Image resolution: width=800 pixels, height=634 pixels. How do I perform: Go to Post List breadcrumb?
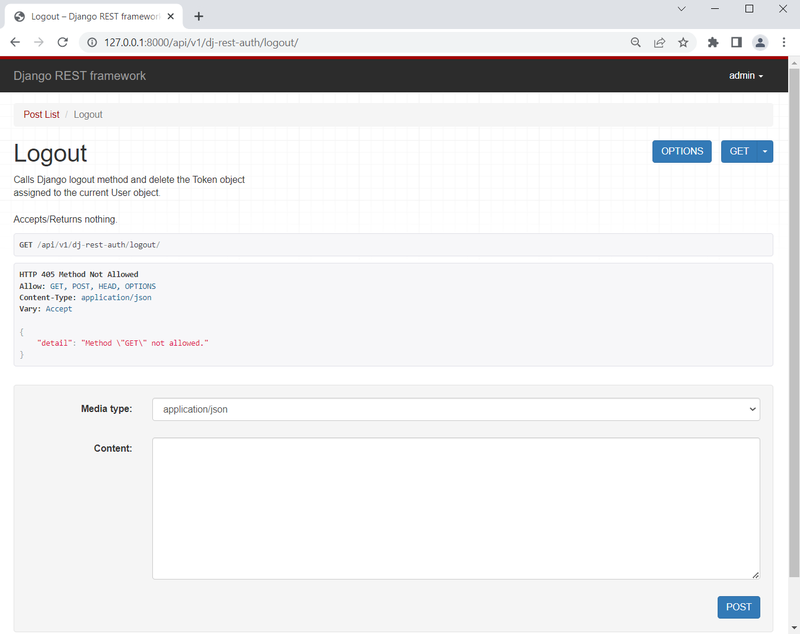pyautogui.click(x=41, y=114)
